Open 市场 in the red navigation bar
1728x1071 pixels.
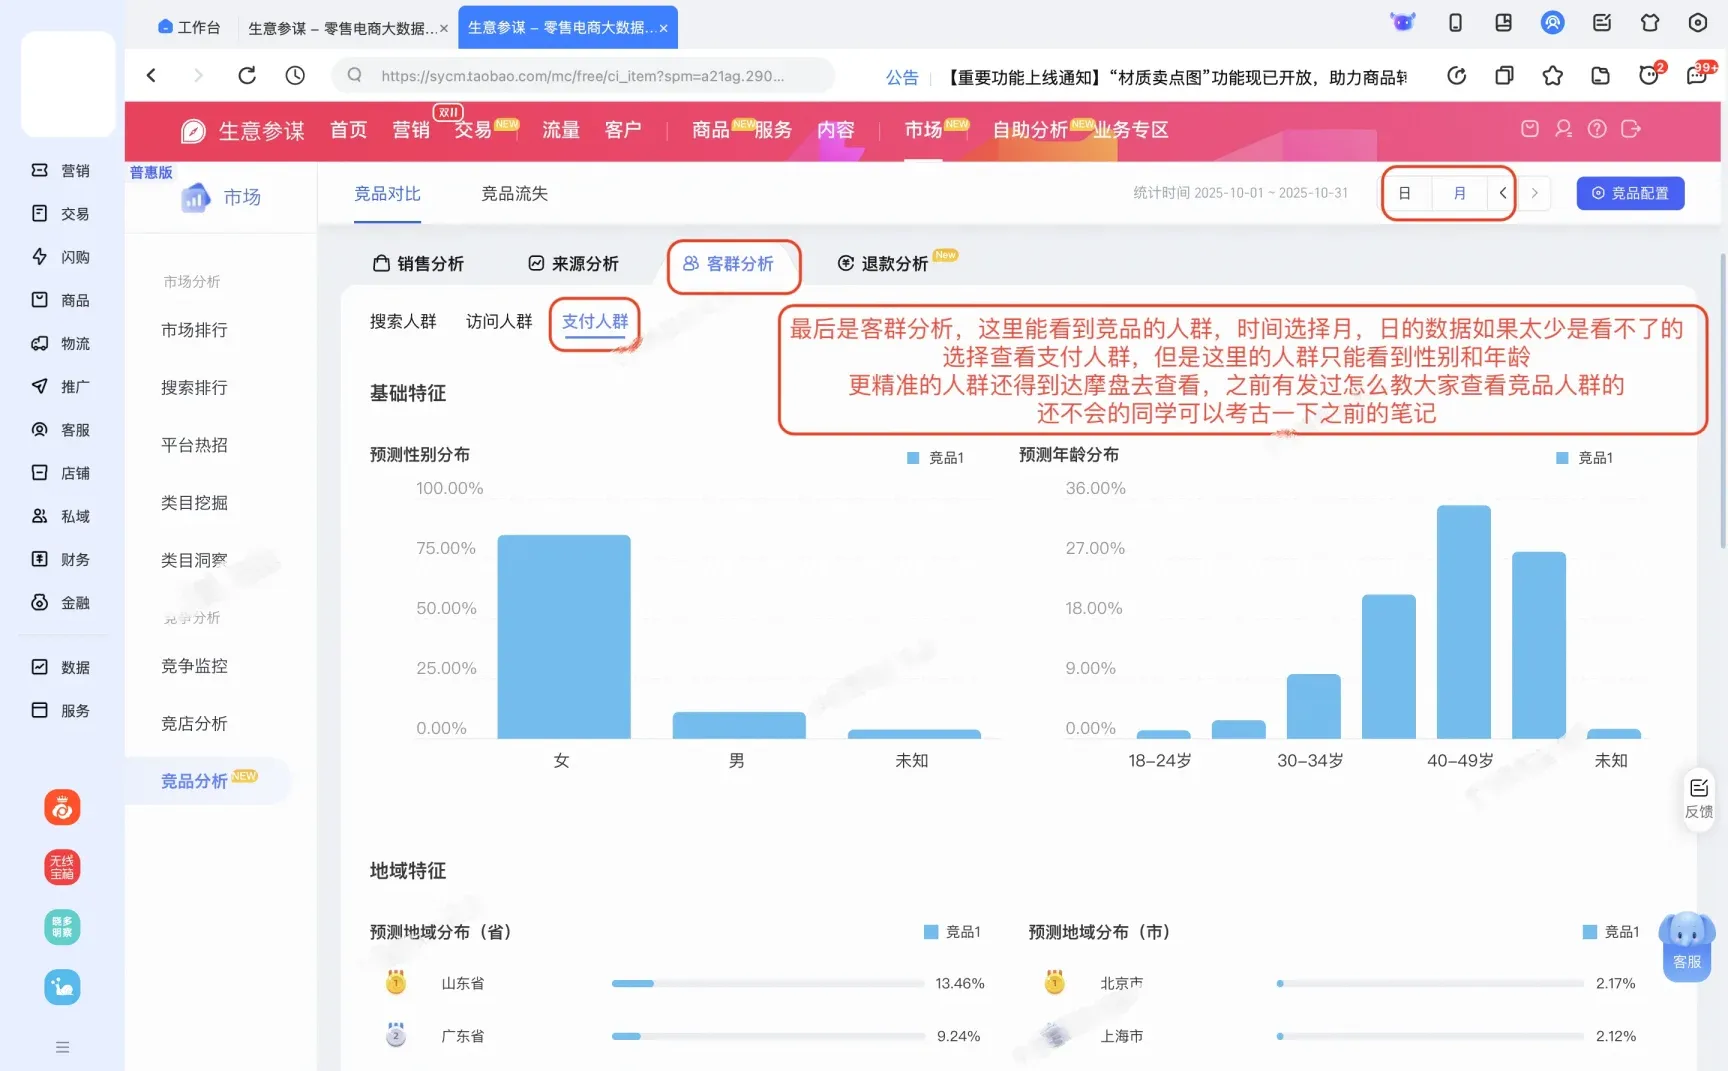click(x=923, y=130)
